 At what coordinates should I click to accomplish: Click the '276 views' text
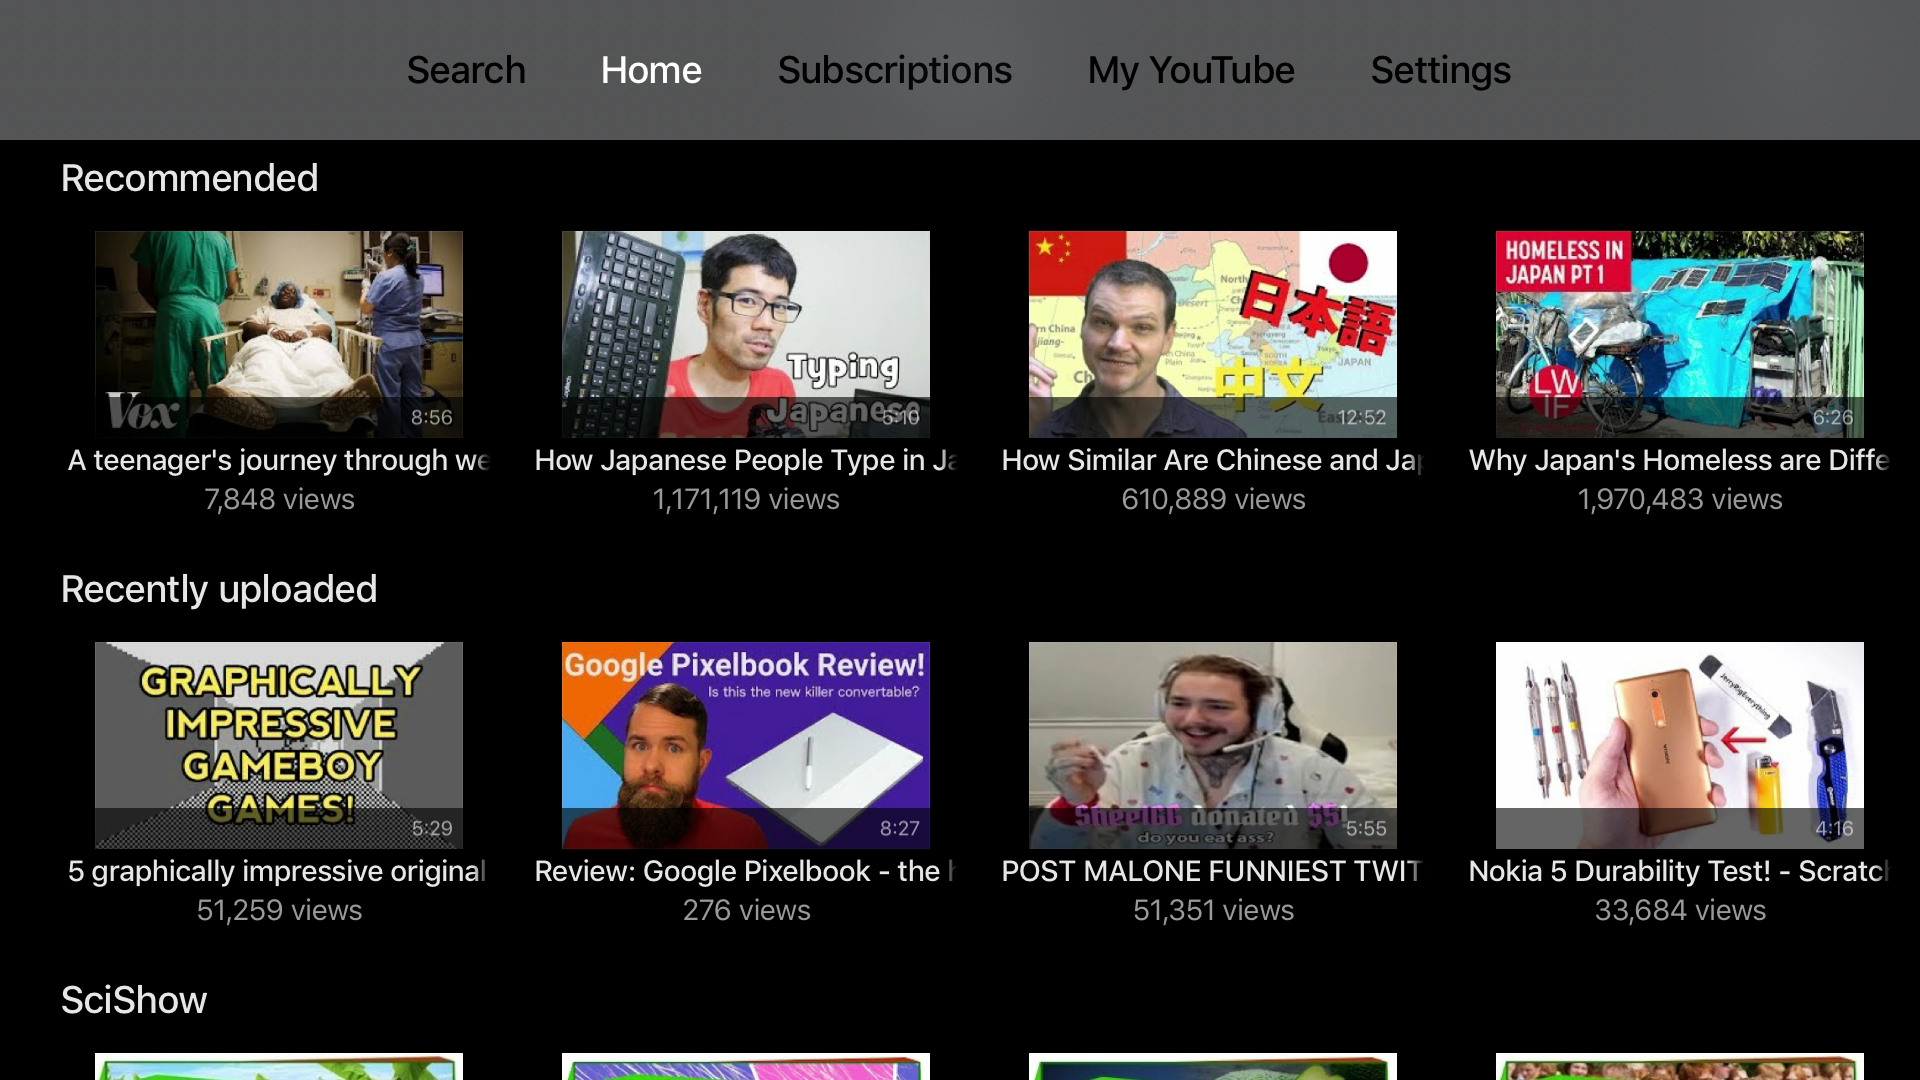click(x=746, y=910)
